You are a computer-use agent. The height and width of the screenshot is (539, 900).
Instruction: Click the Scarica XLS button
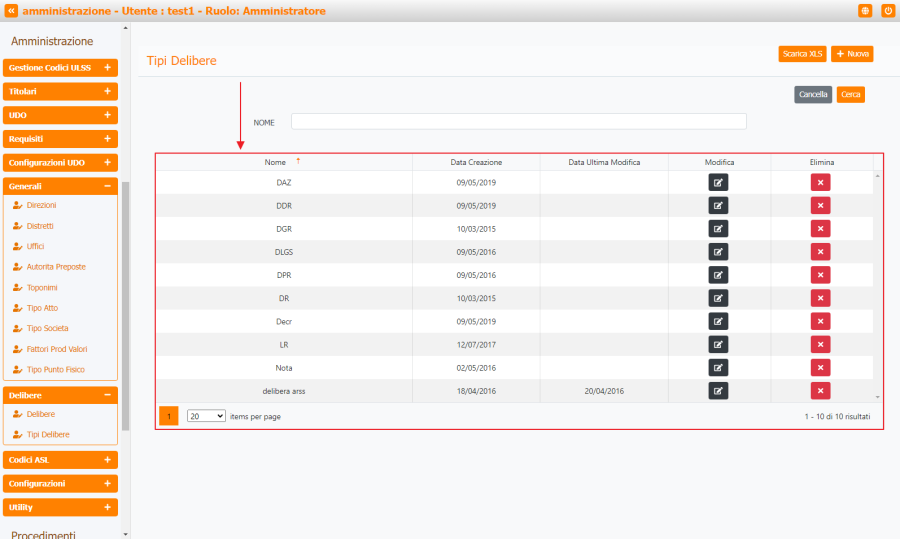point(802,54)
